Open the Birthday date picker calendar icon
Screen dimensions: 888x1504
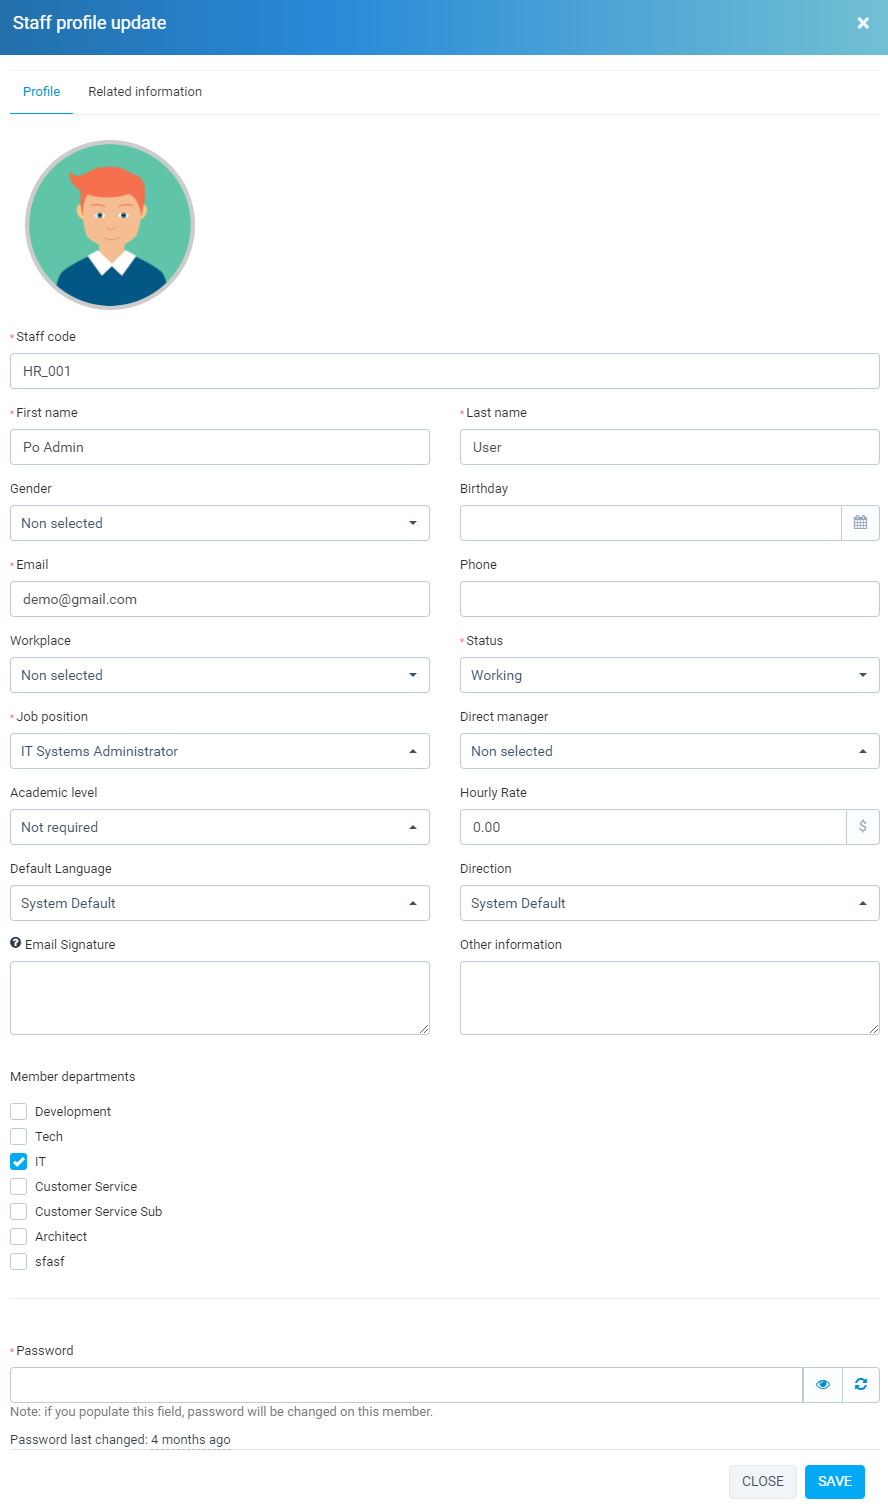[861, 522]
